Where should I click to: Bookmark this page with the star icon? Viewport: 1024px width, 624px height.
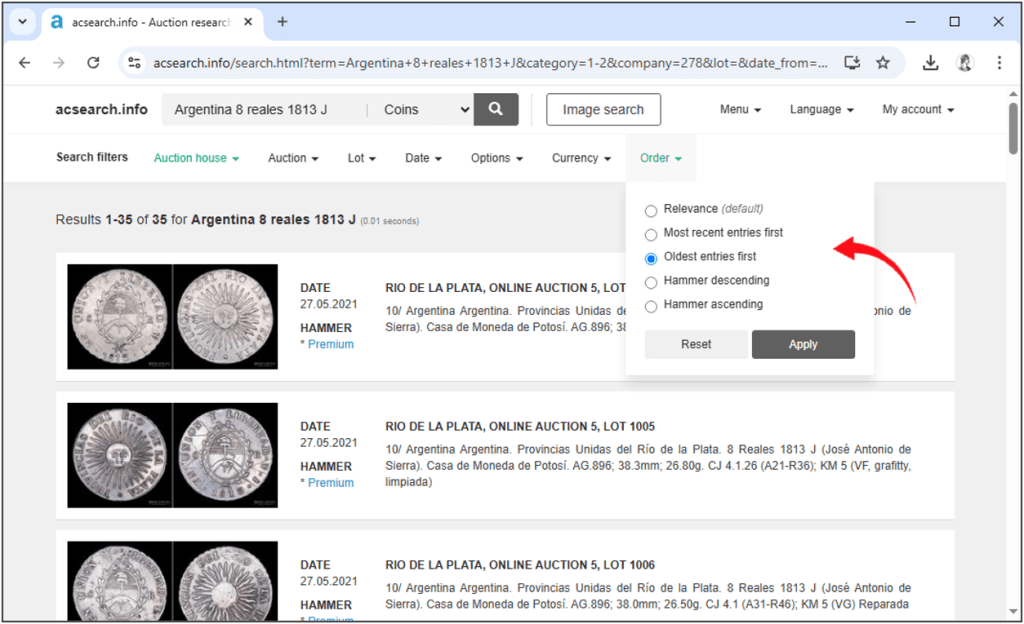(883, 63)
